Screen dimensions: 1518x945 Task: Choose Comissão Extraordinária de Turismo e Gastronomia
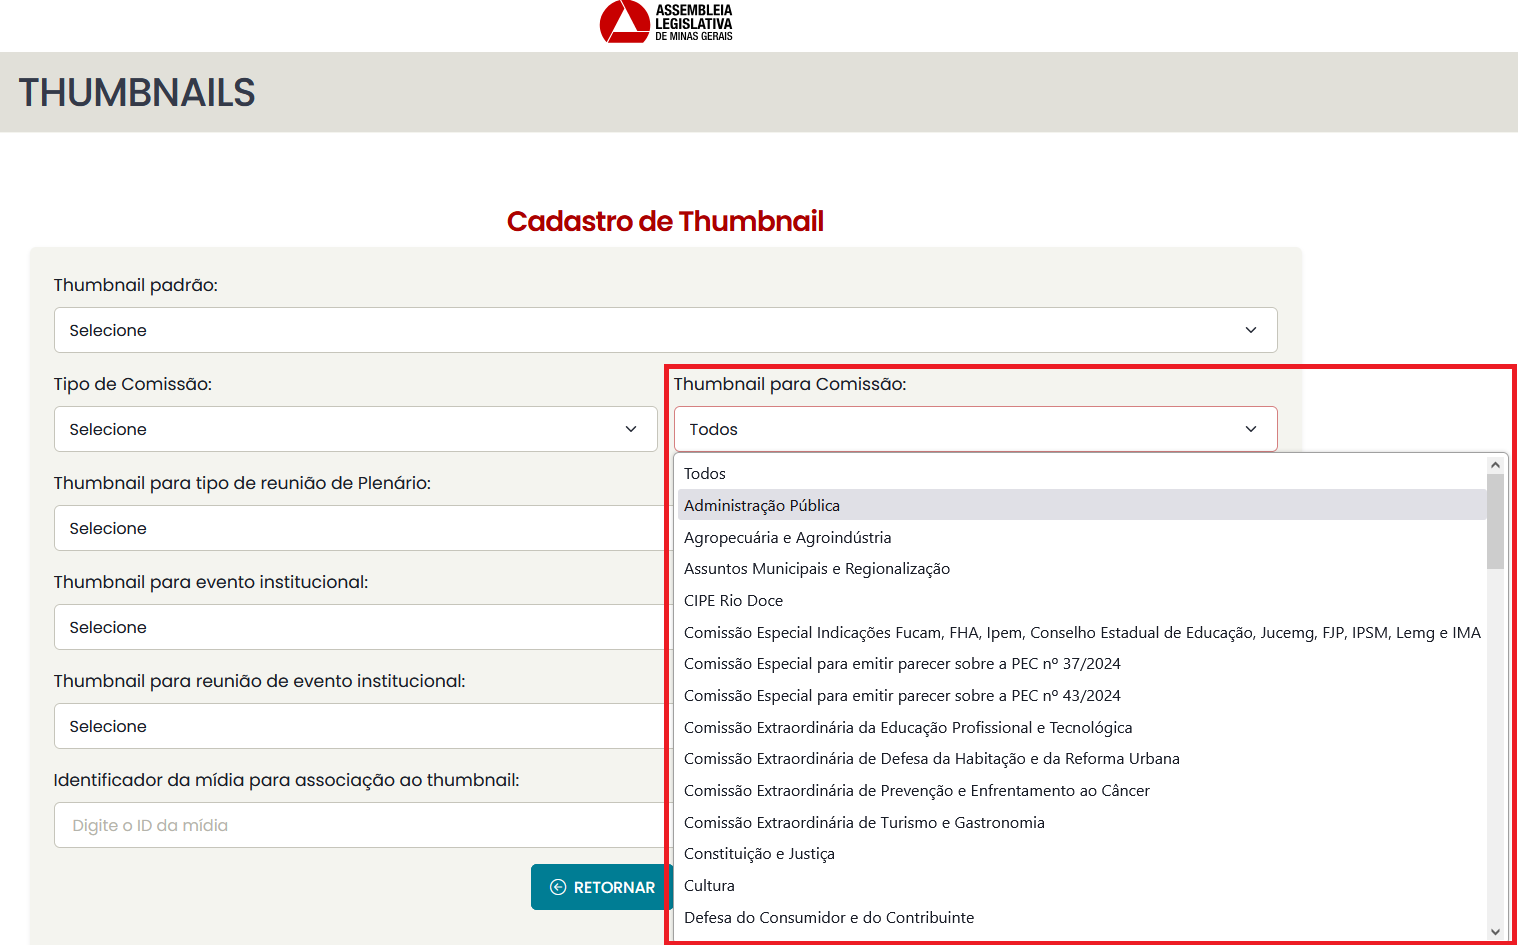click(x=864, y=822)
